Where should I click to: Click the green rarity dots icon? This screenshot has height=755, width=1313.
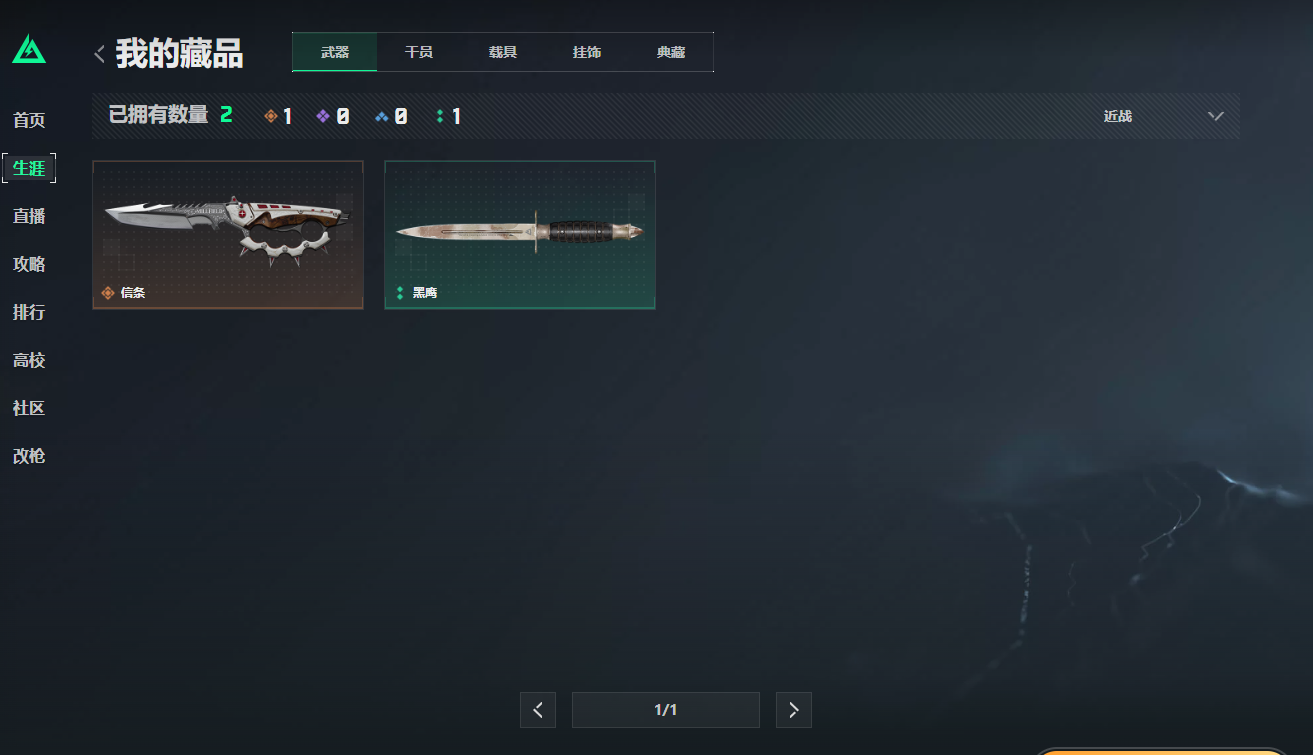(x=440, y=116)
